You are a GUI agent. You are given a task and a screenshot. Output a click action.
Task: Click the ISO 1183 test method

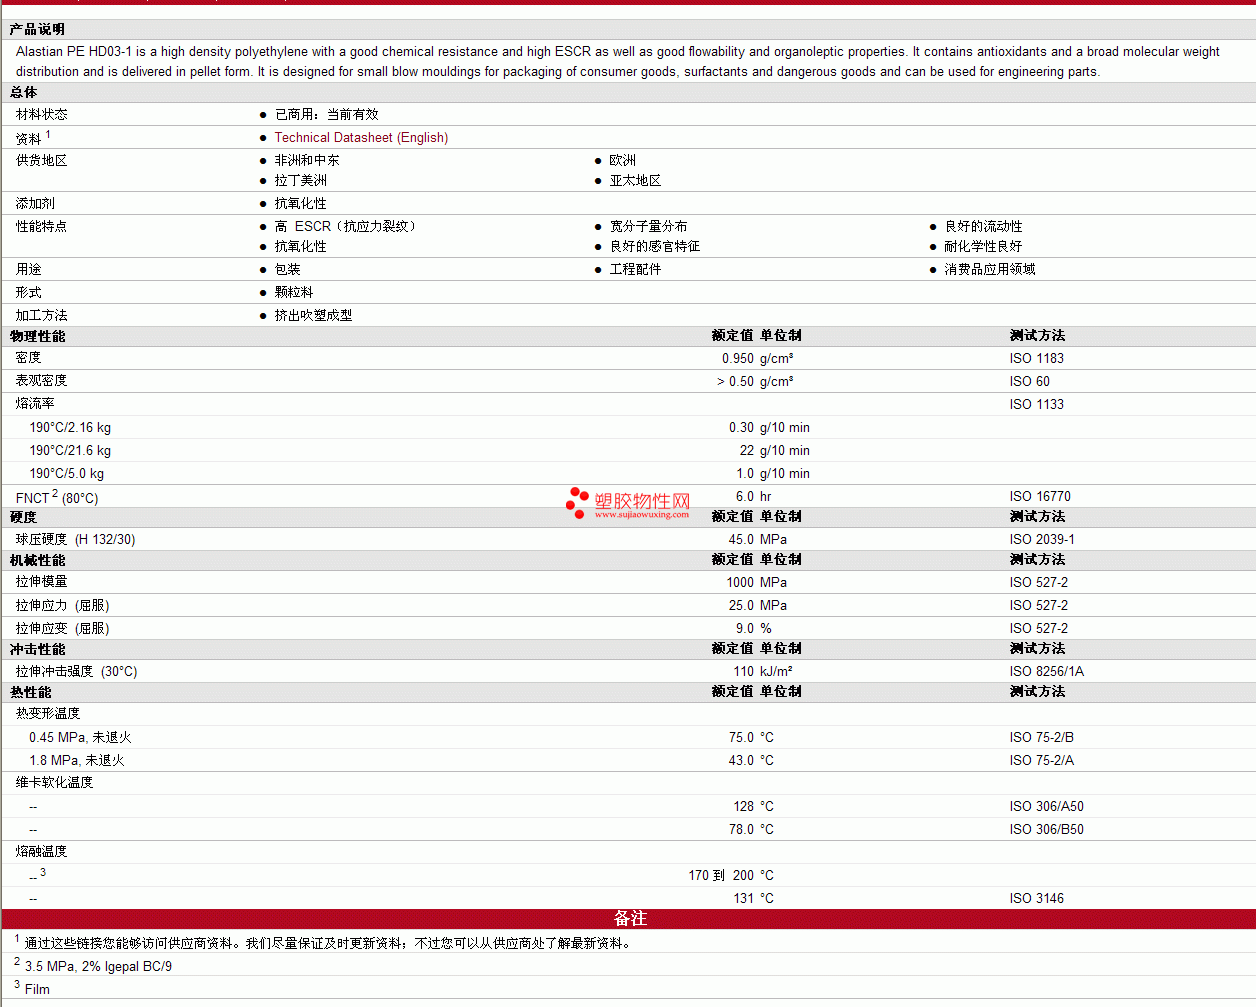click(x=1037, y=359)
